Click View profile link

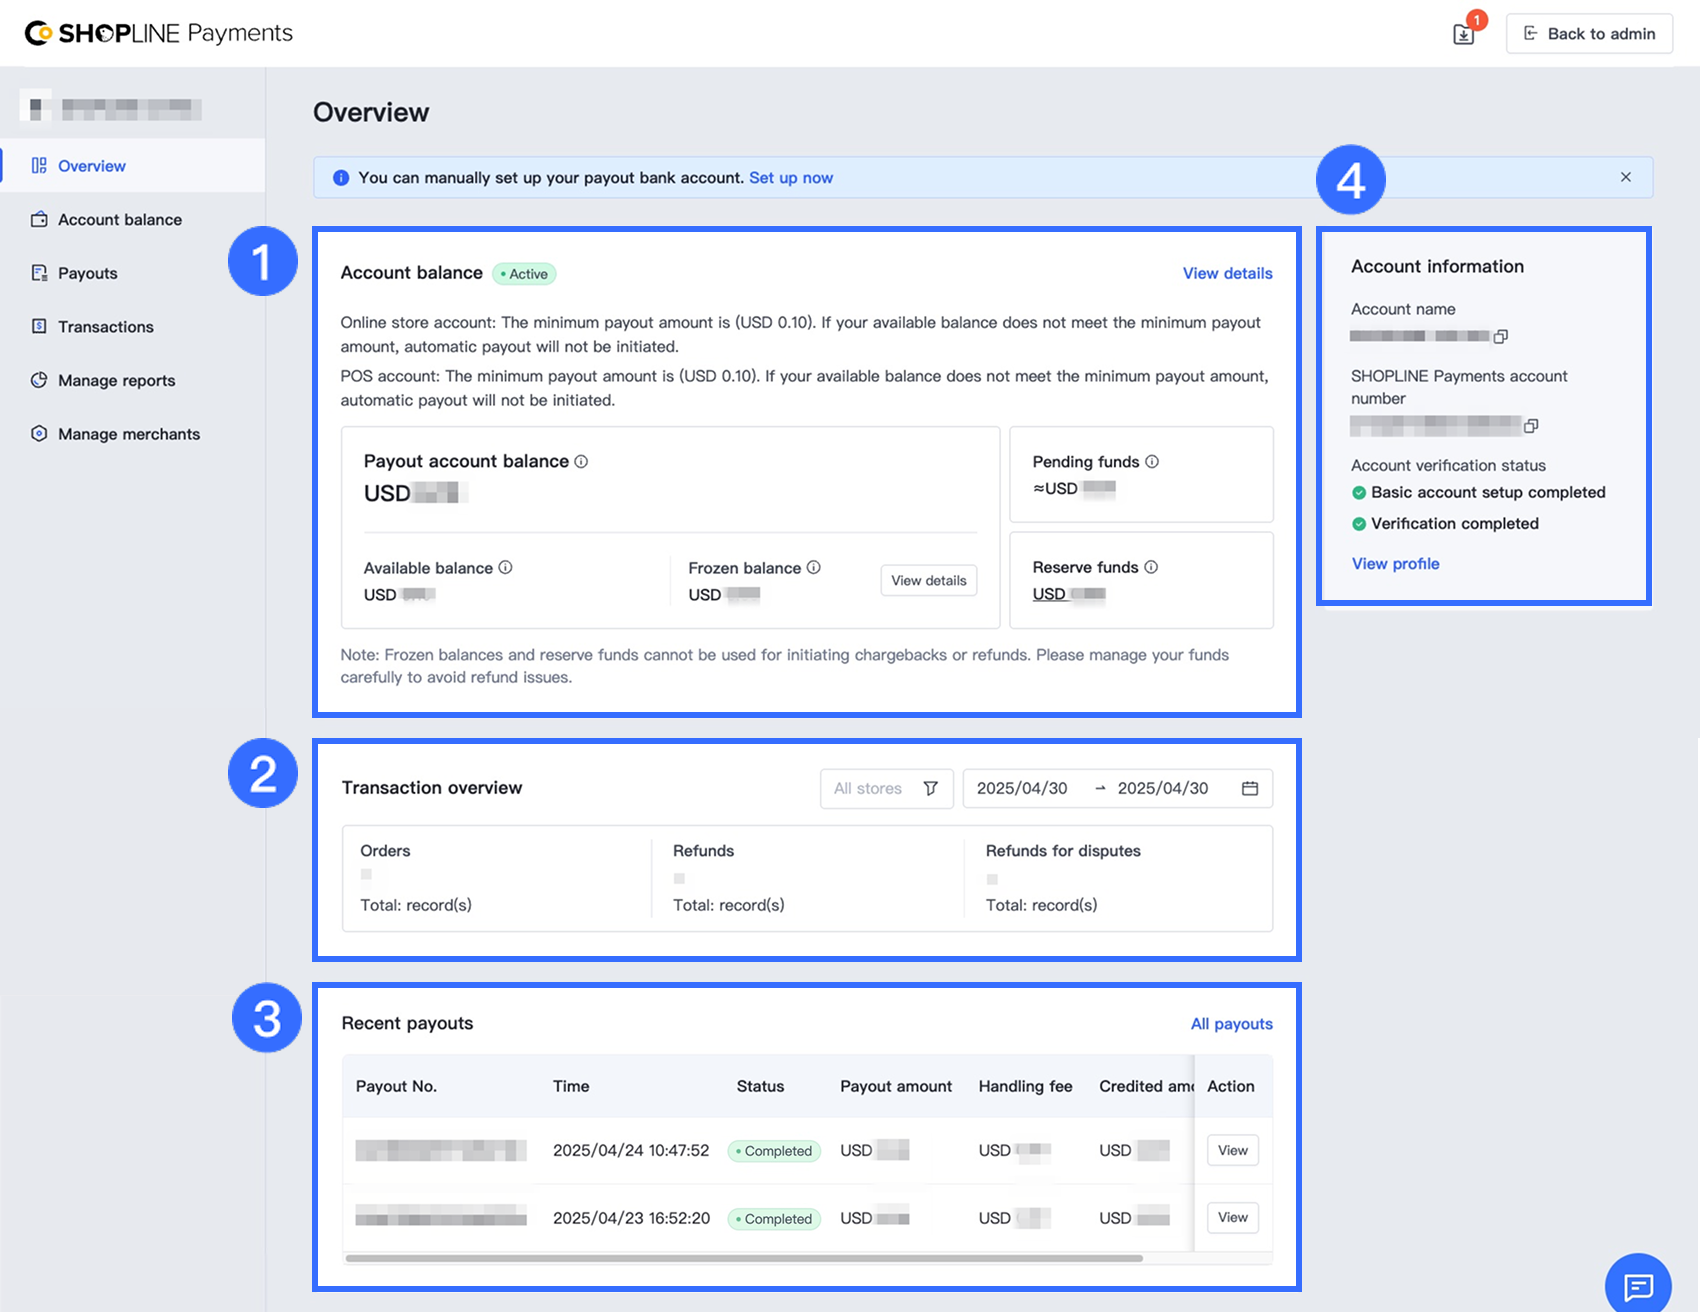pos(1395,564)
